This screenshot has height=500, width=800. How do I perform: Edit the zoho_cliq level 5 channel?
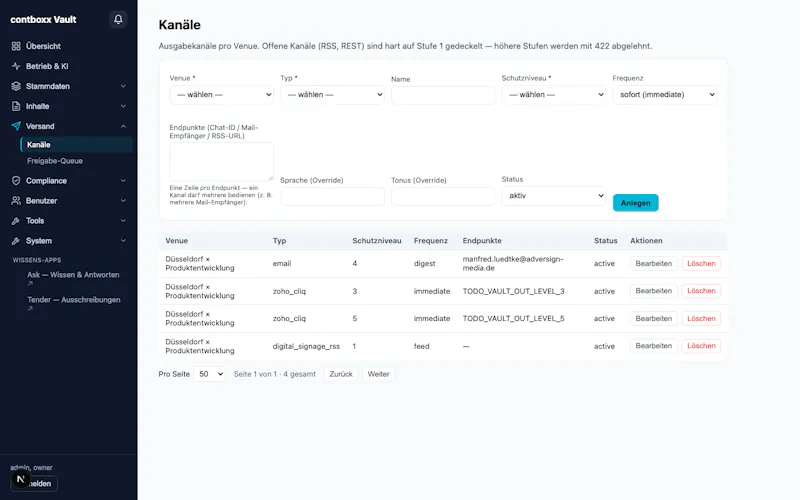(654, 318)
